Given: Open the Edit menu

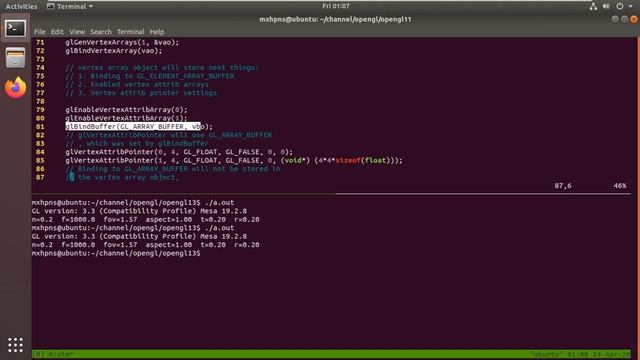Looking at the screenshot, I should pos(57,32).
